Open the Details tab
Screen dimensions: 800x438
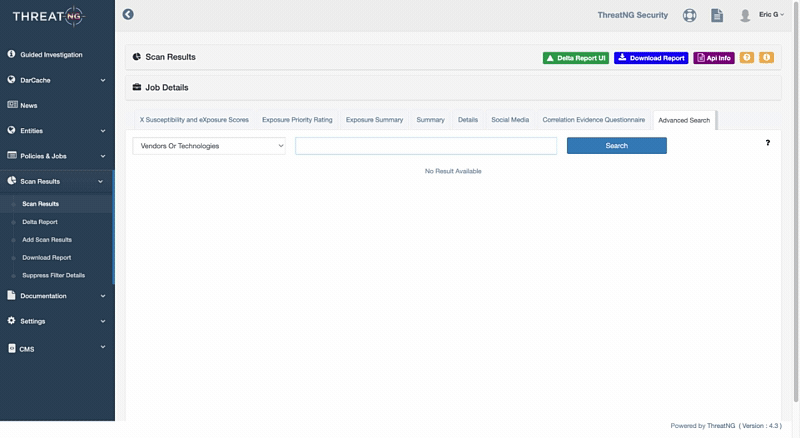pos(468,120)
